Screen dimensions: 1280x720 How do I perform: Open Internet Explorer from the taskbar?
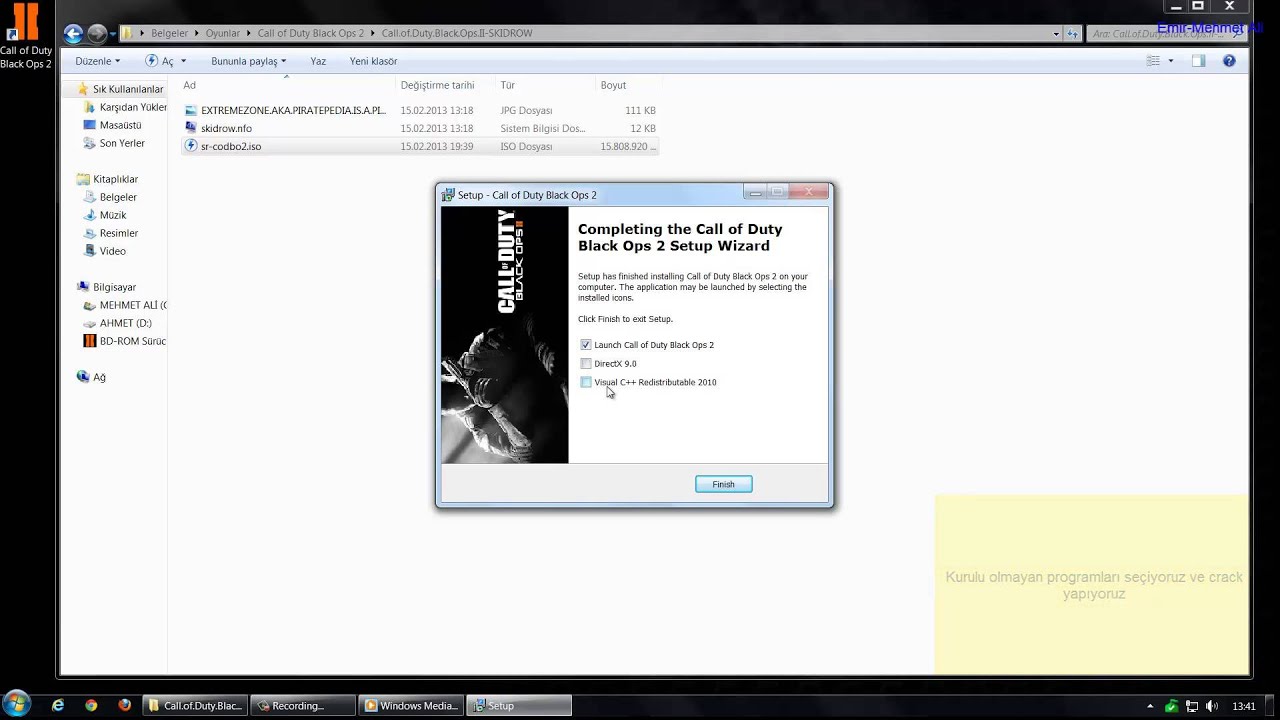pyautogui.click(x=58, y=705)
